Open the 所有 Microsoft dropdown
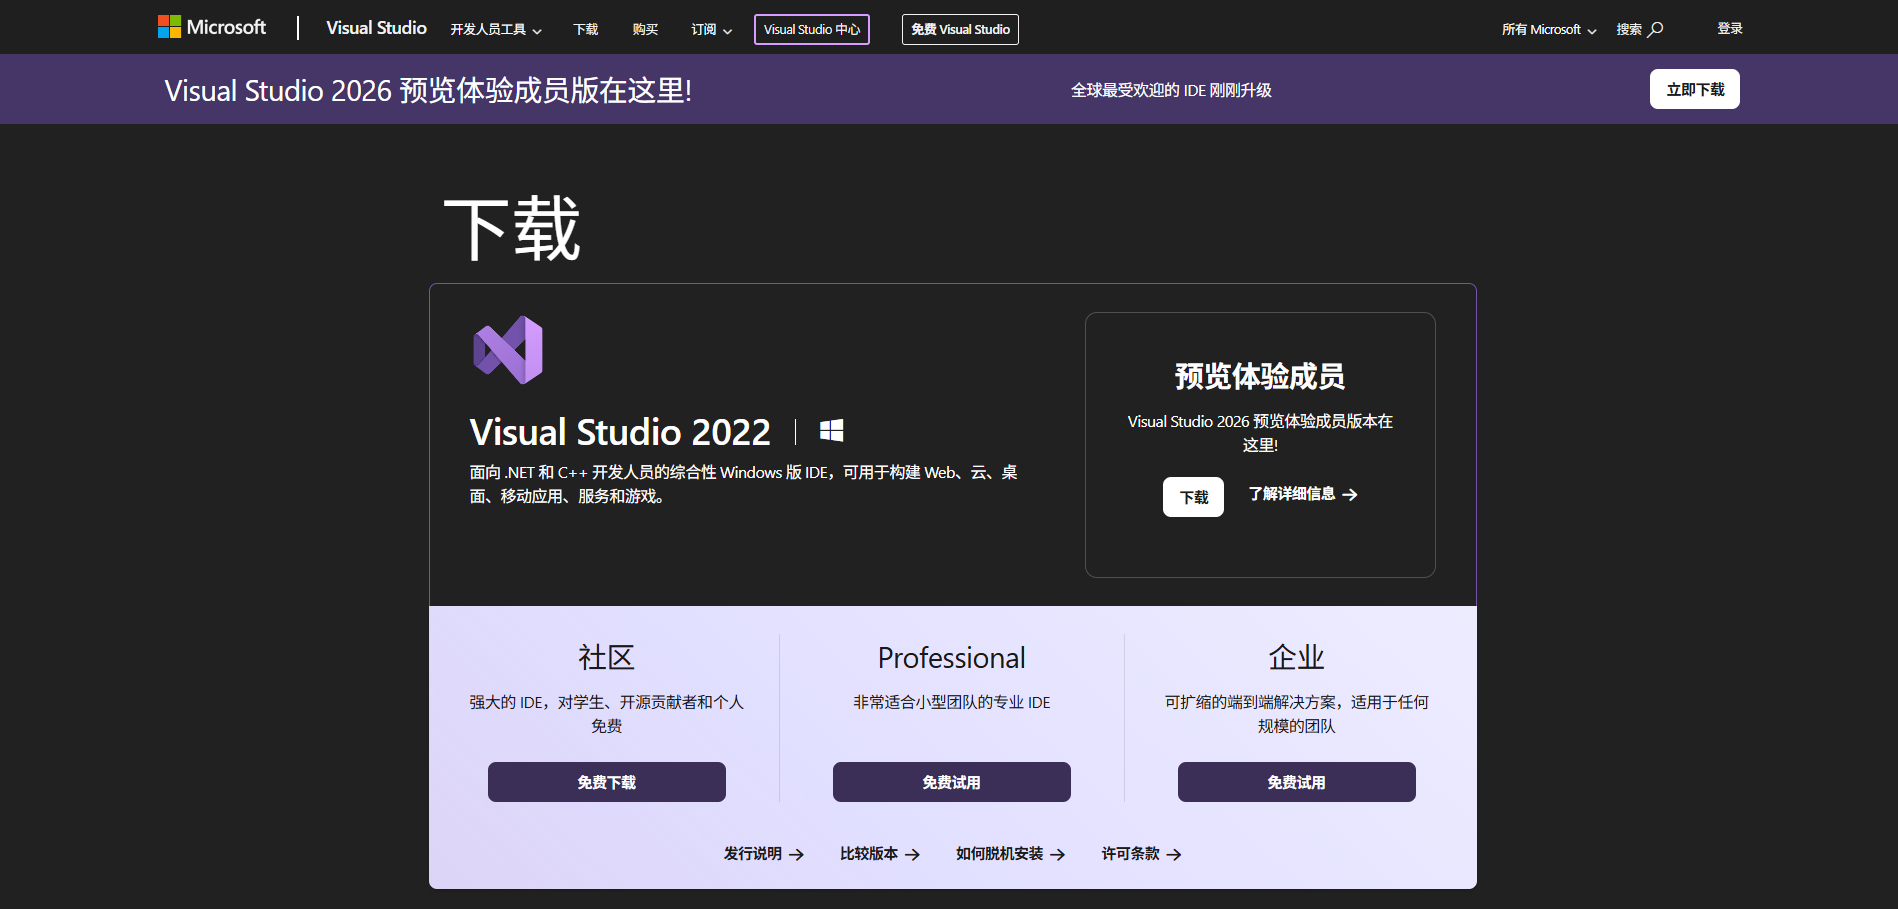This screenshot has height=909, width=1898. tap(1549, 29)
